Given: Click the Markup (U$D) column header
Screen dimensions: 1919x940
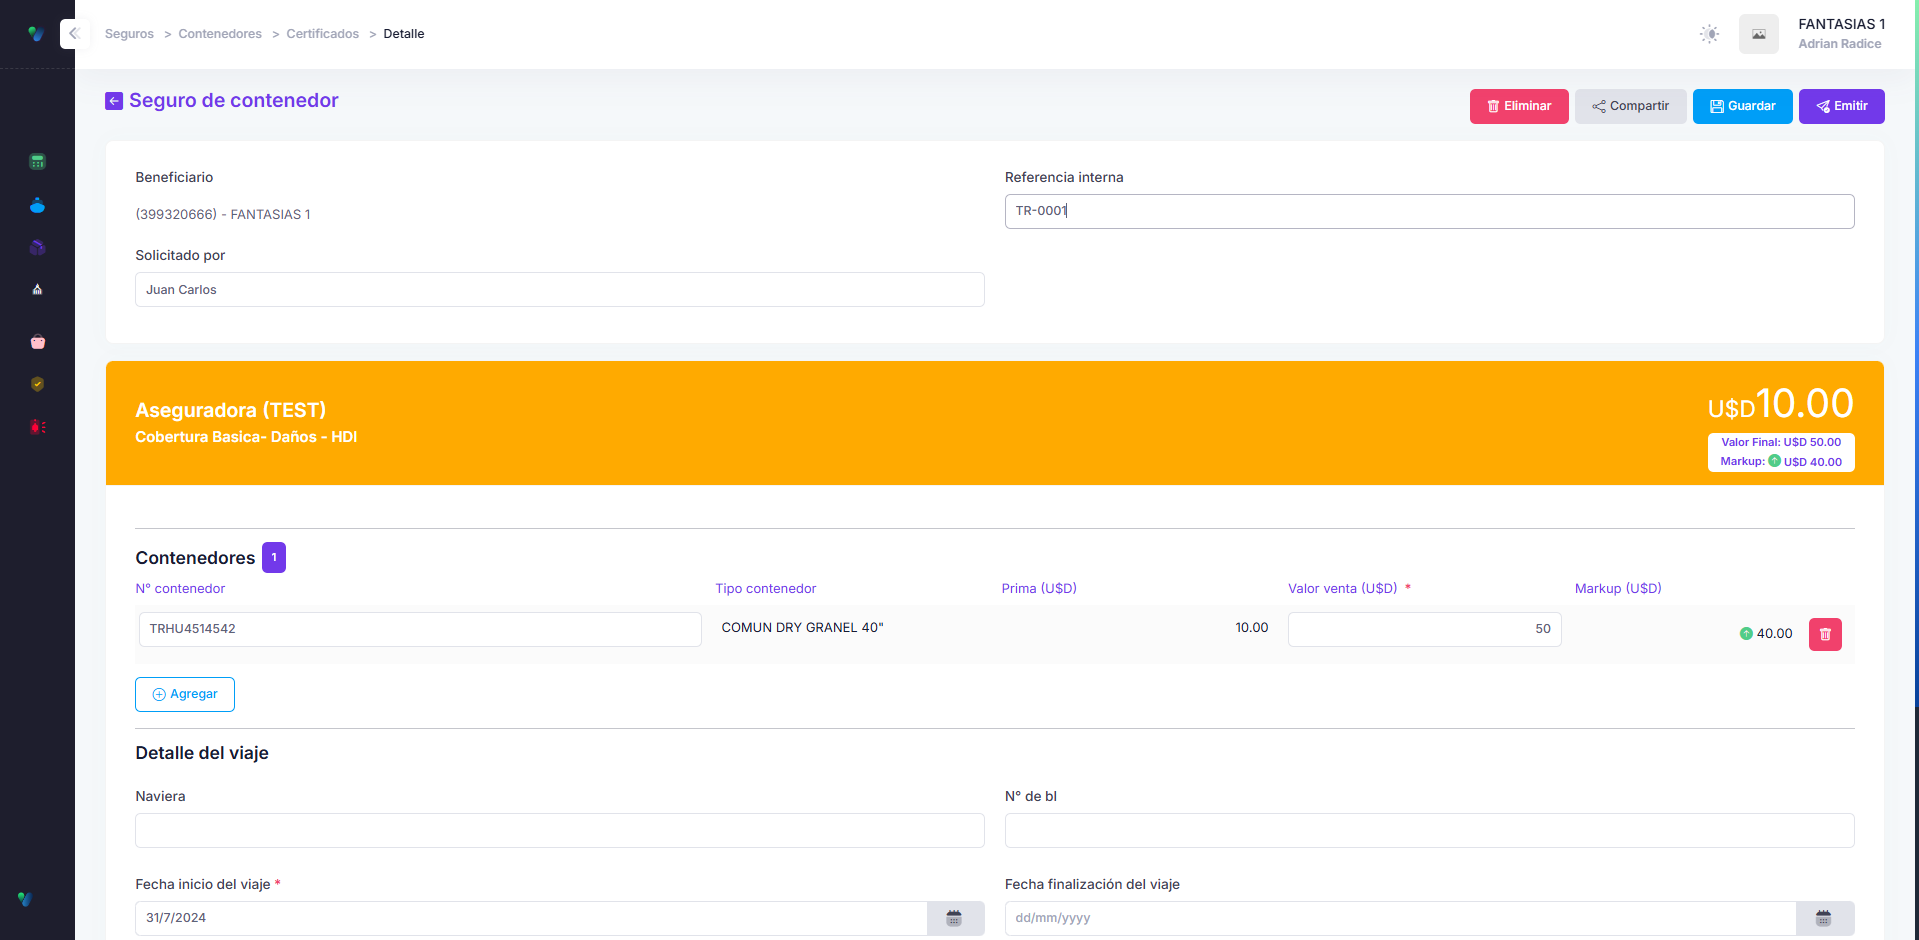Looking at the screenshot, I should click(x=1618, y=589).
